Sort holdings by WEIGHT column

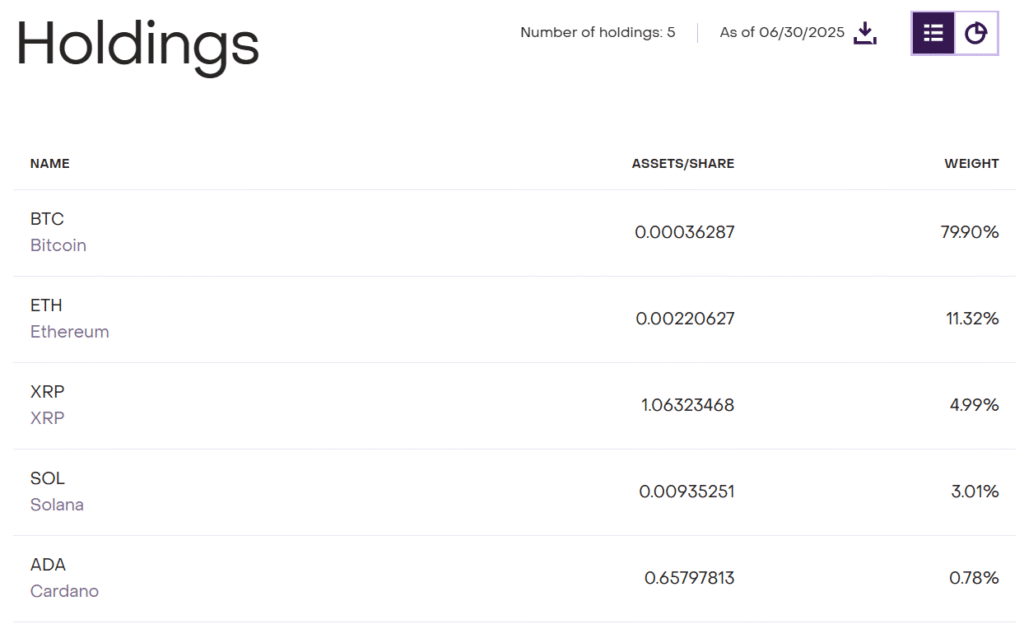[x=971, y=163]
